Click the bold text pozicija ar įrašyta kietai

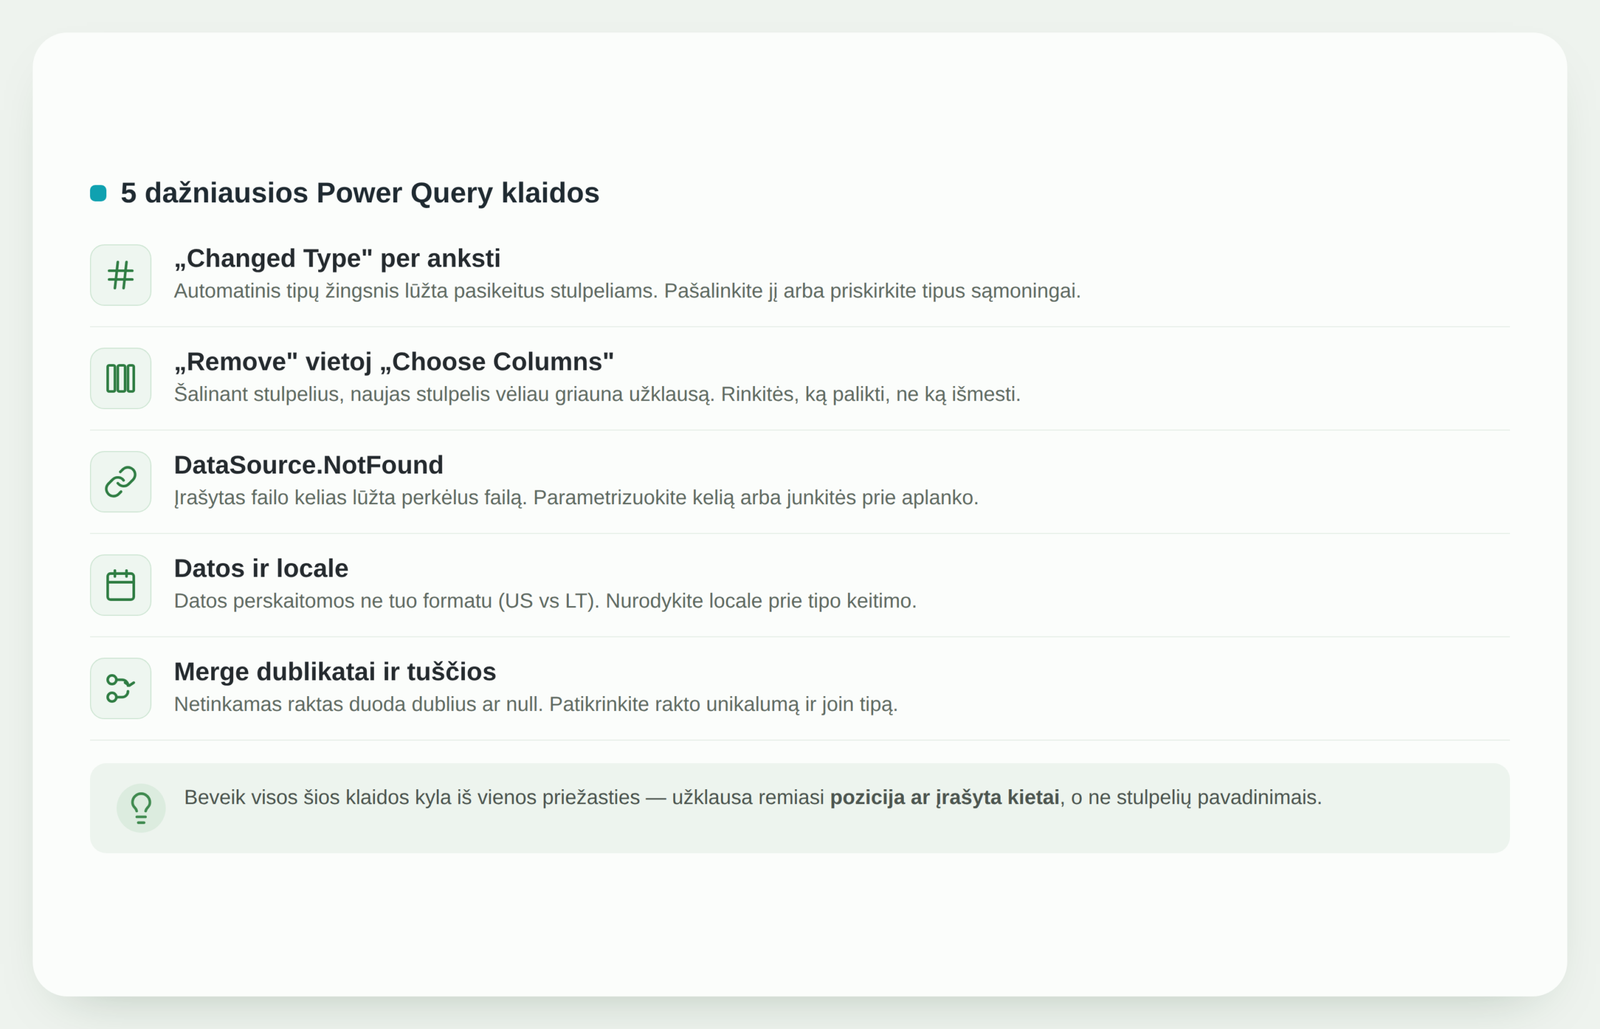point(944,797)
